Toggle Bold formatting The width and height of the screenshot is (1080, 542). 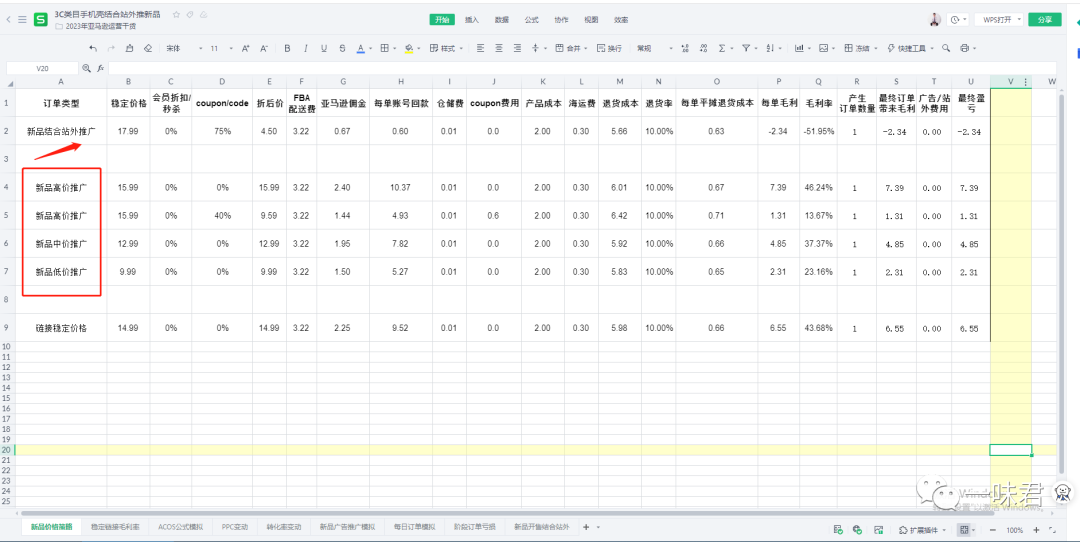(x=288, y=48)
